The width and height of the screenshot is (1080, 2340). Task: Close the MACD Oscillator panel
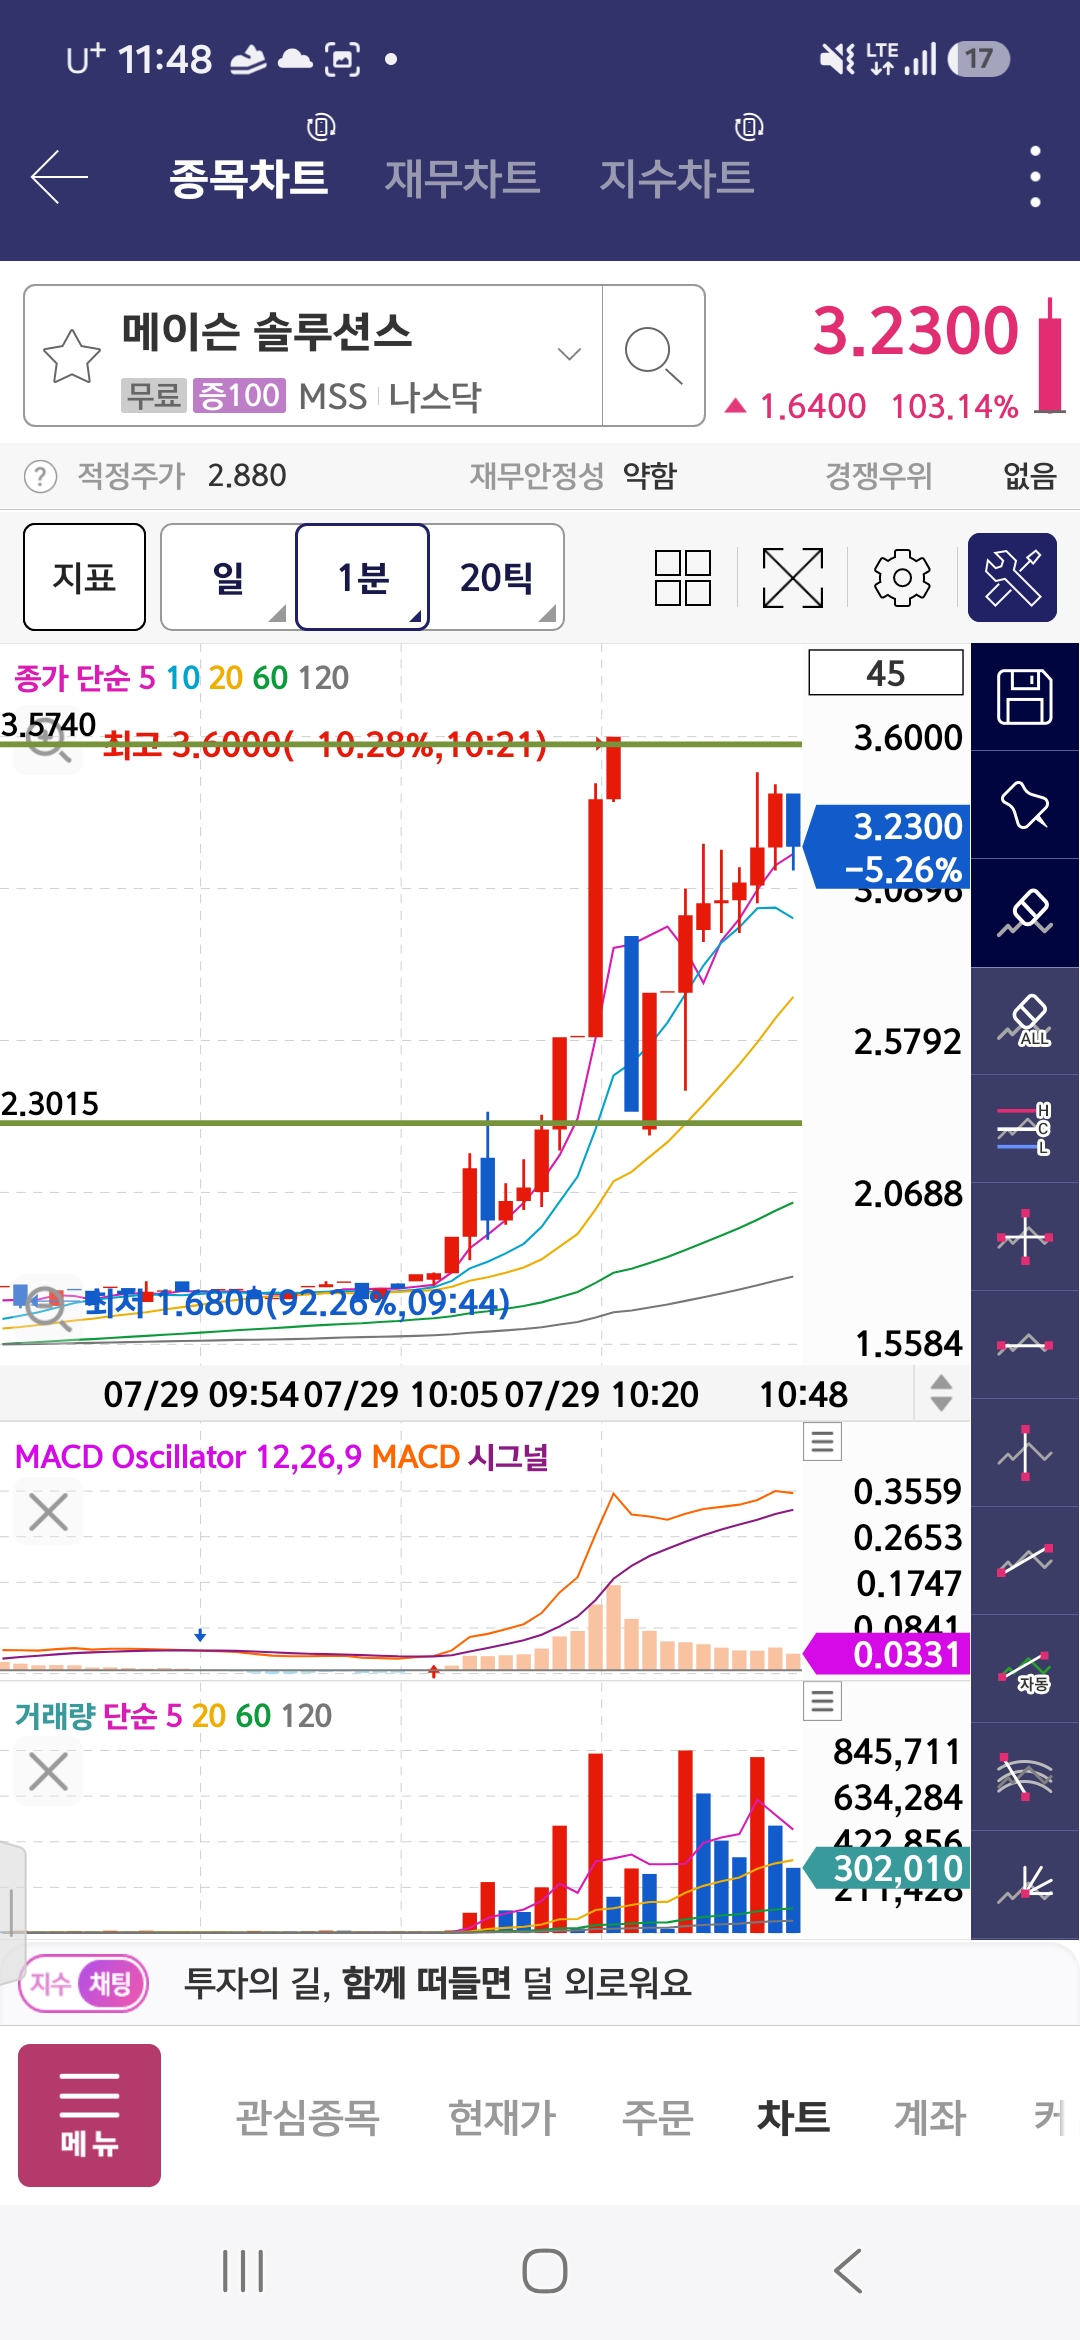point(48,1512)
